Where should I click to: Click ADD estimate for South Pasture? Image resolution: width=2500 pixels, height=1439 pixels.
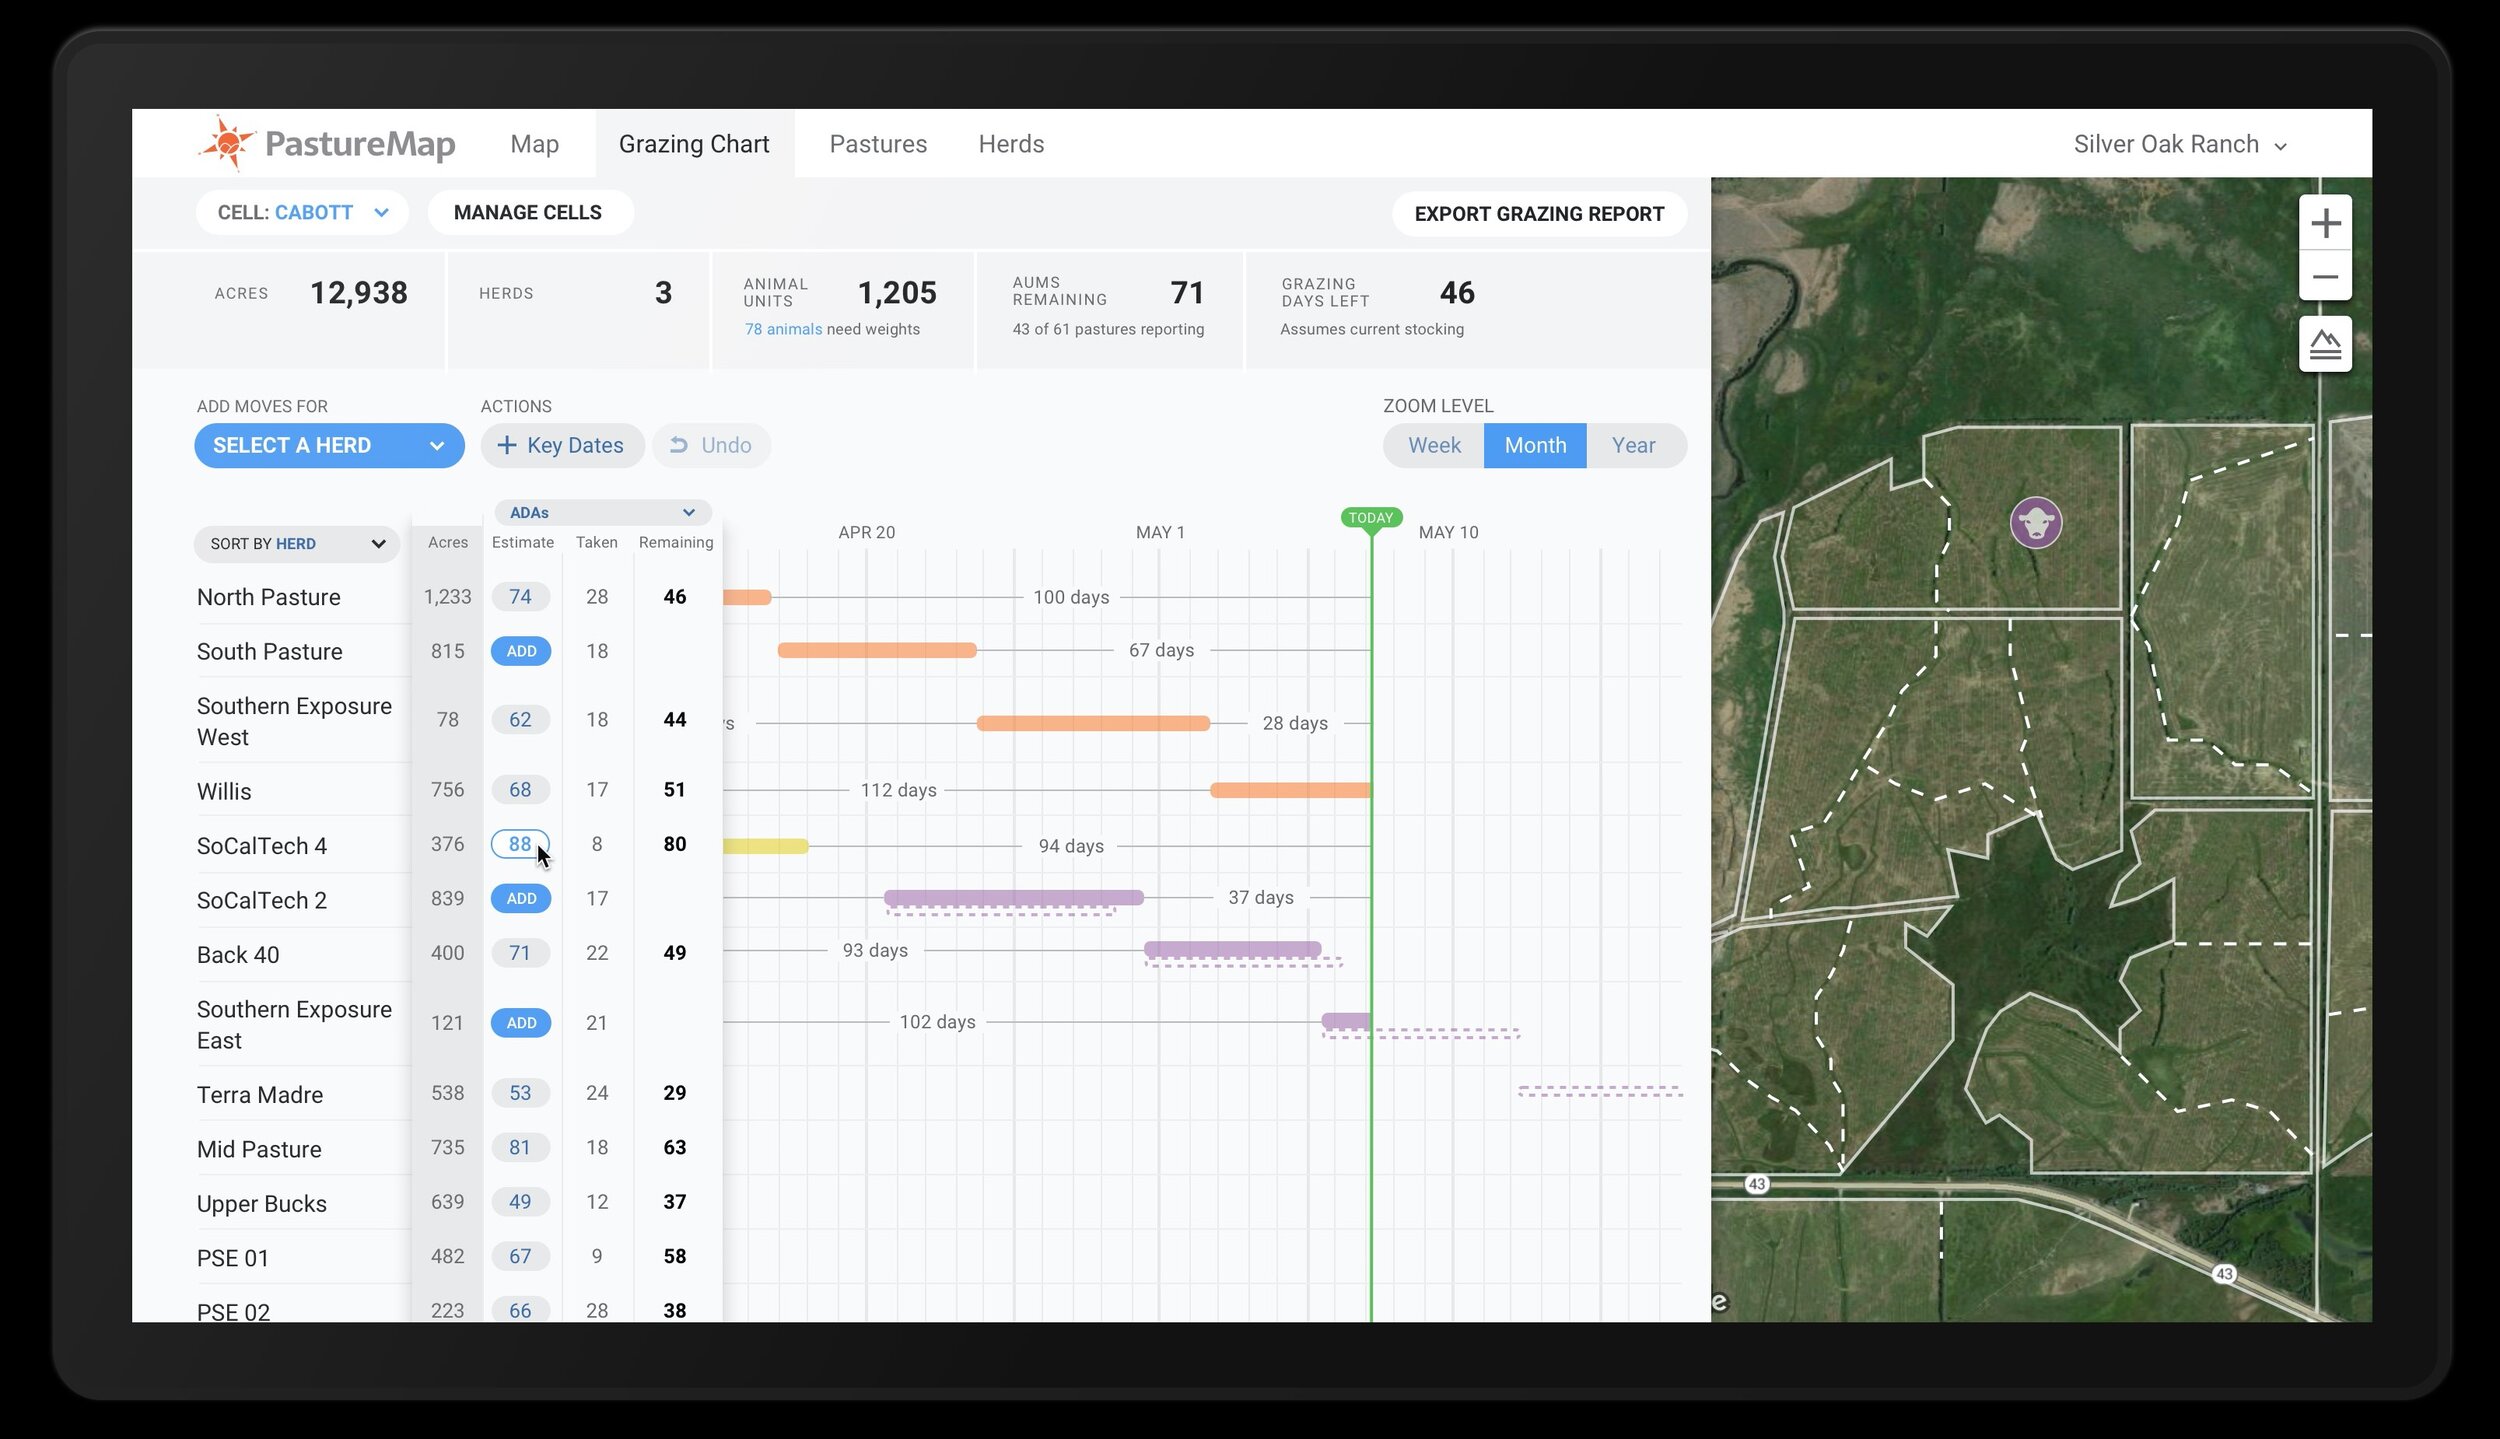[521, 651]
